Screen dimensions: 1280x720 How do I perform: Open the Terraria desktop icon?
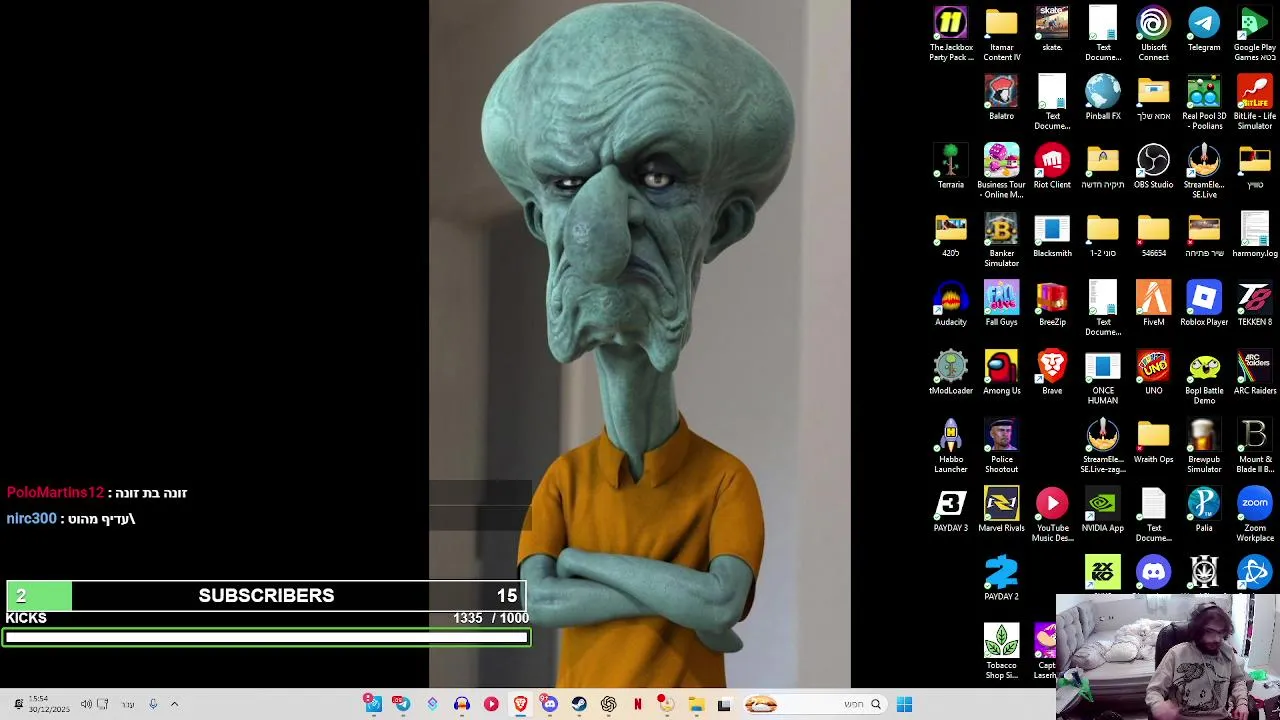951,166
